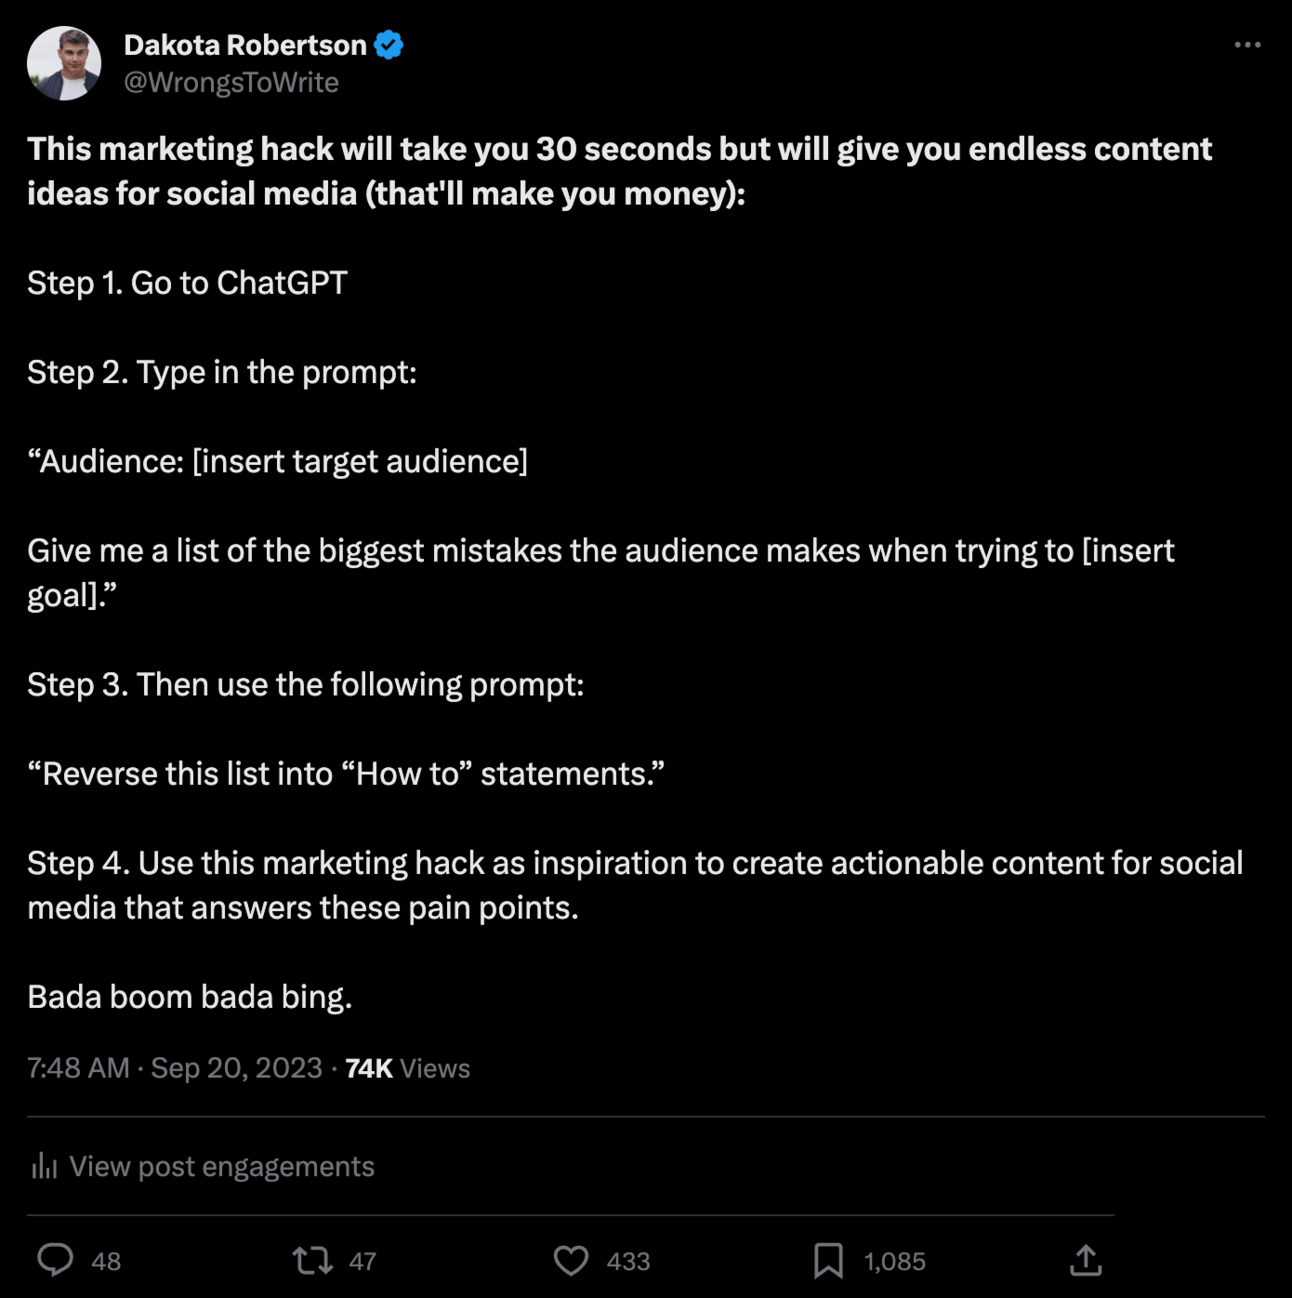This screenshot has width=1292, height=1298.
Task: Click the bold marketing hack headline text
Action: [x=619, y=171]
